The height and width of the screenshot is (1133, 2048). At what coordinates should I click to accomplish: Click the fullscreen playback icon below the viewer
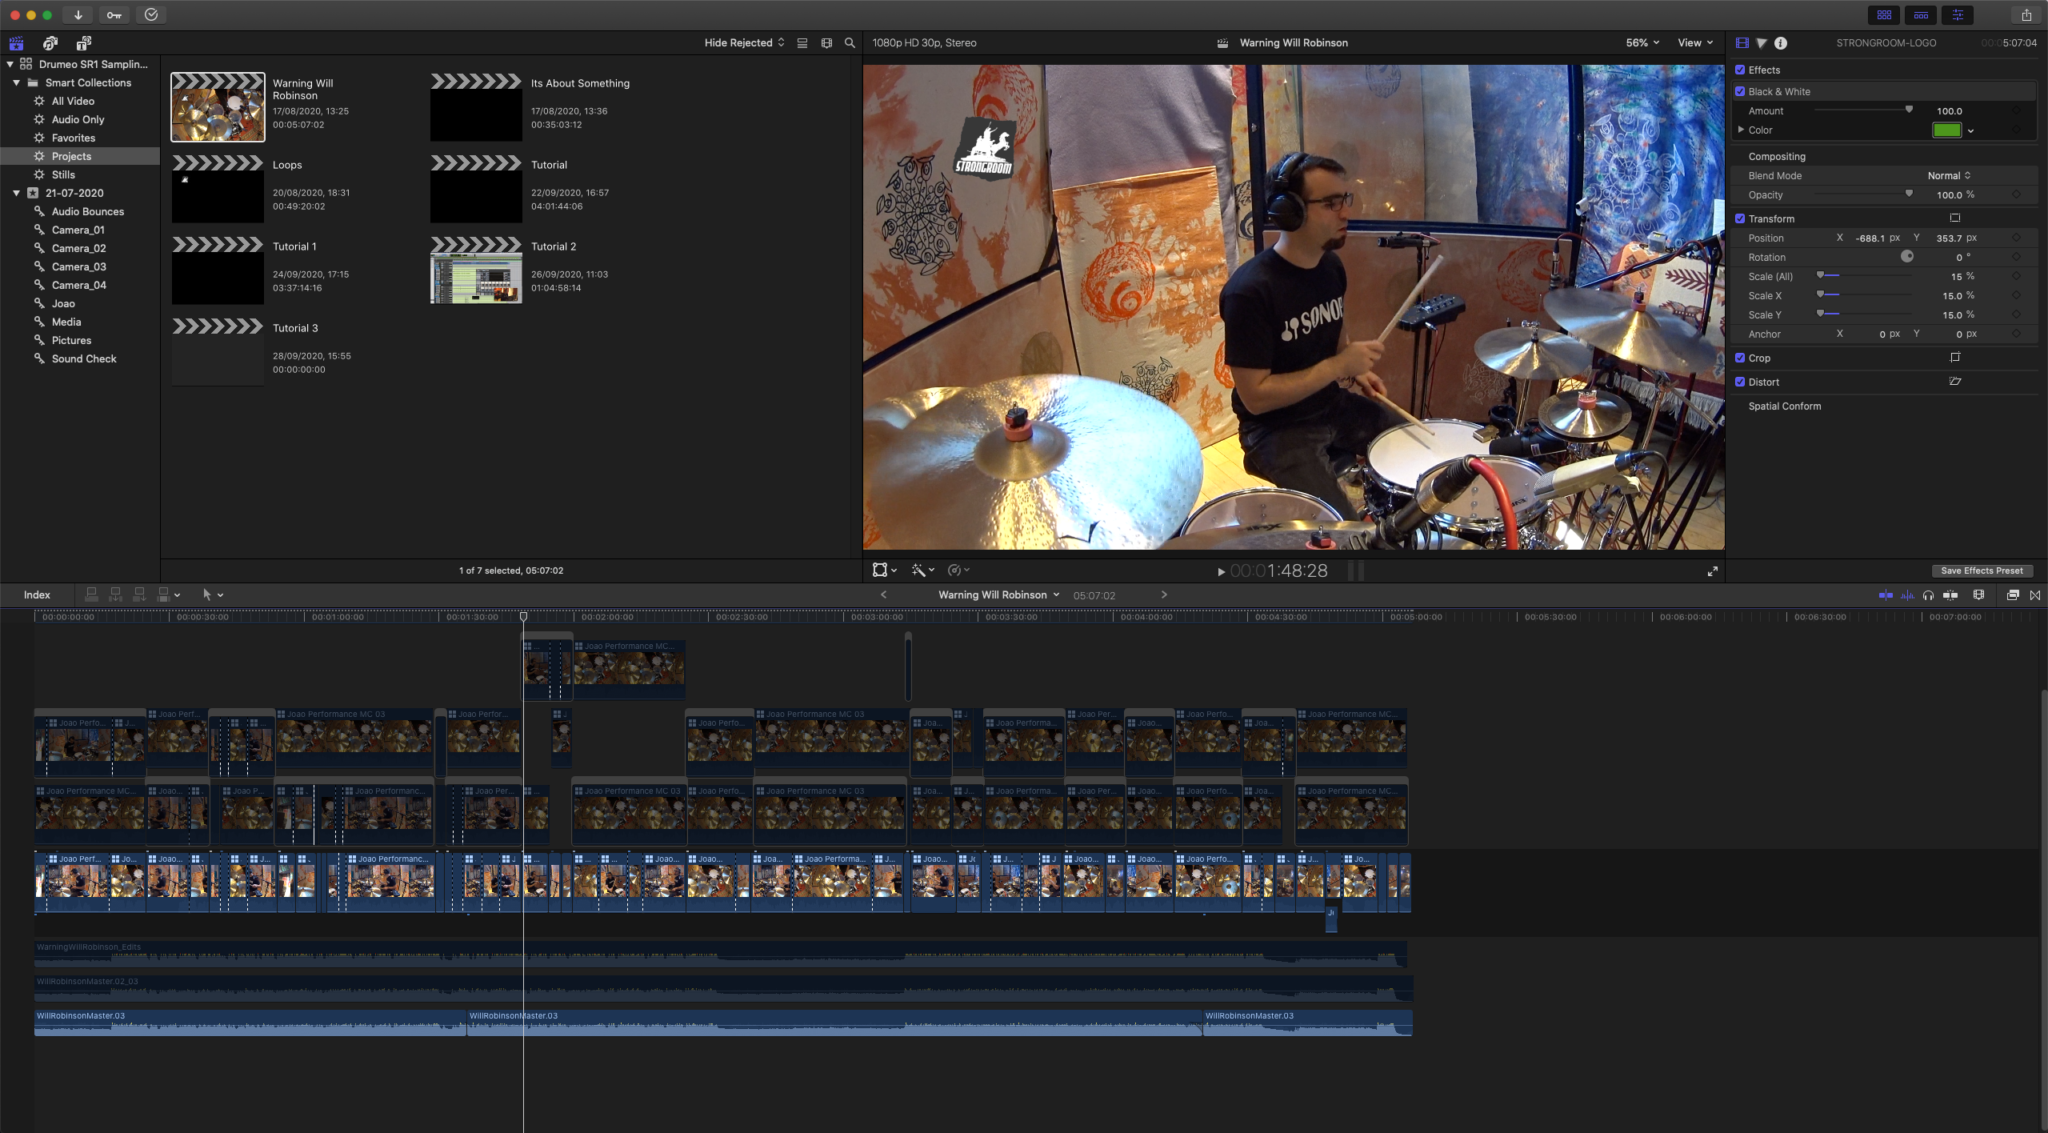(x=1713, y=570)
